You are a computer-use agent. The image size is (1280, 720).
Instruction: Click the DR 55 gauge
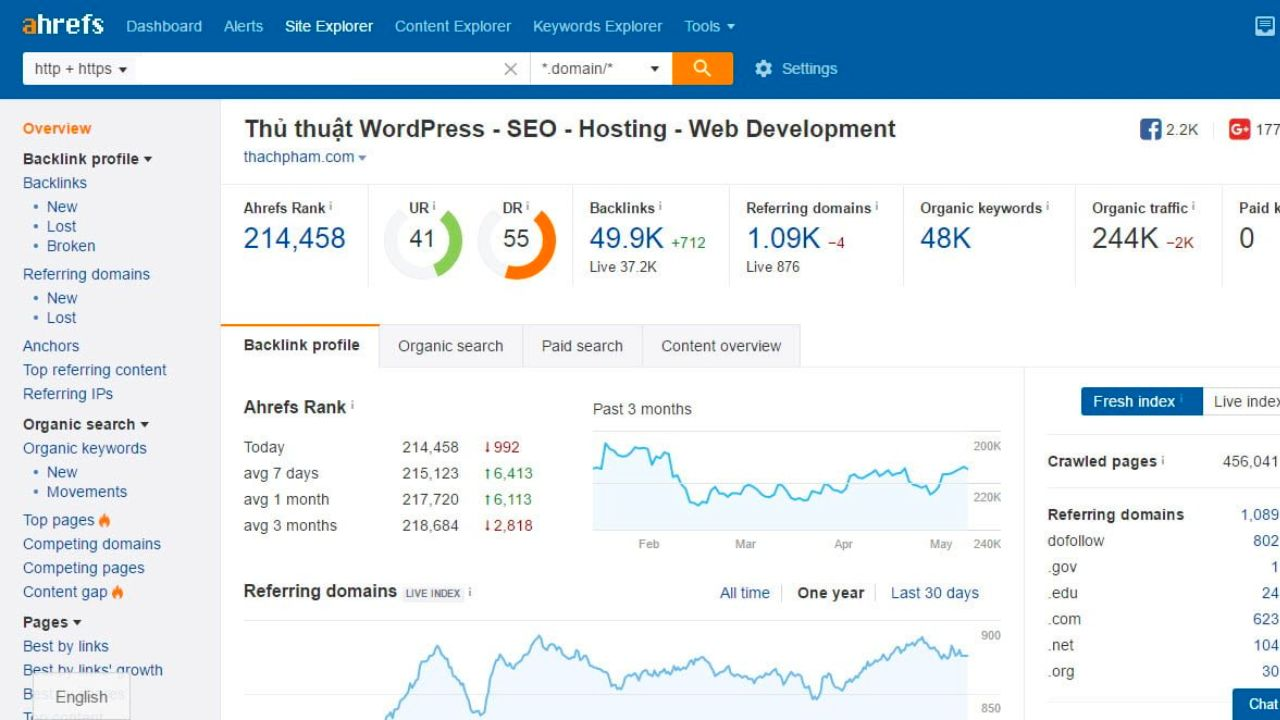[516, 239]
